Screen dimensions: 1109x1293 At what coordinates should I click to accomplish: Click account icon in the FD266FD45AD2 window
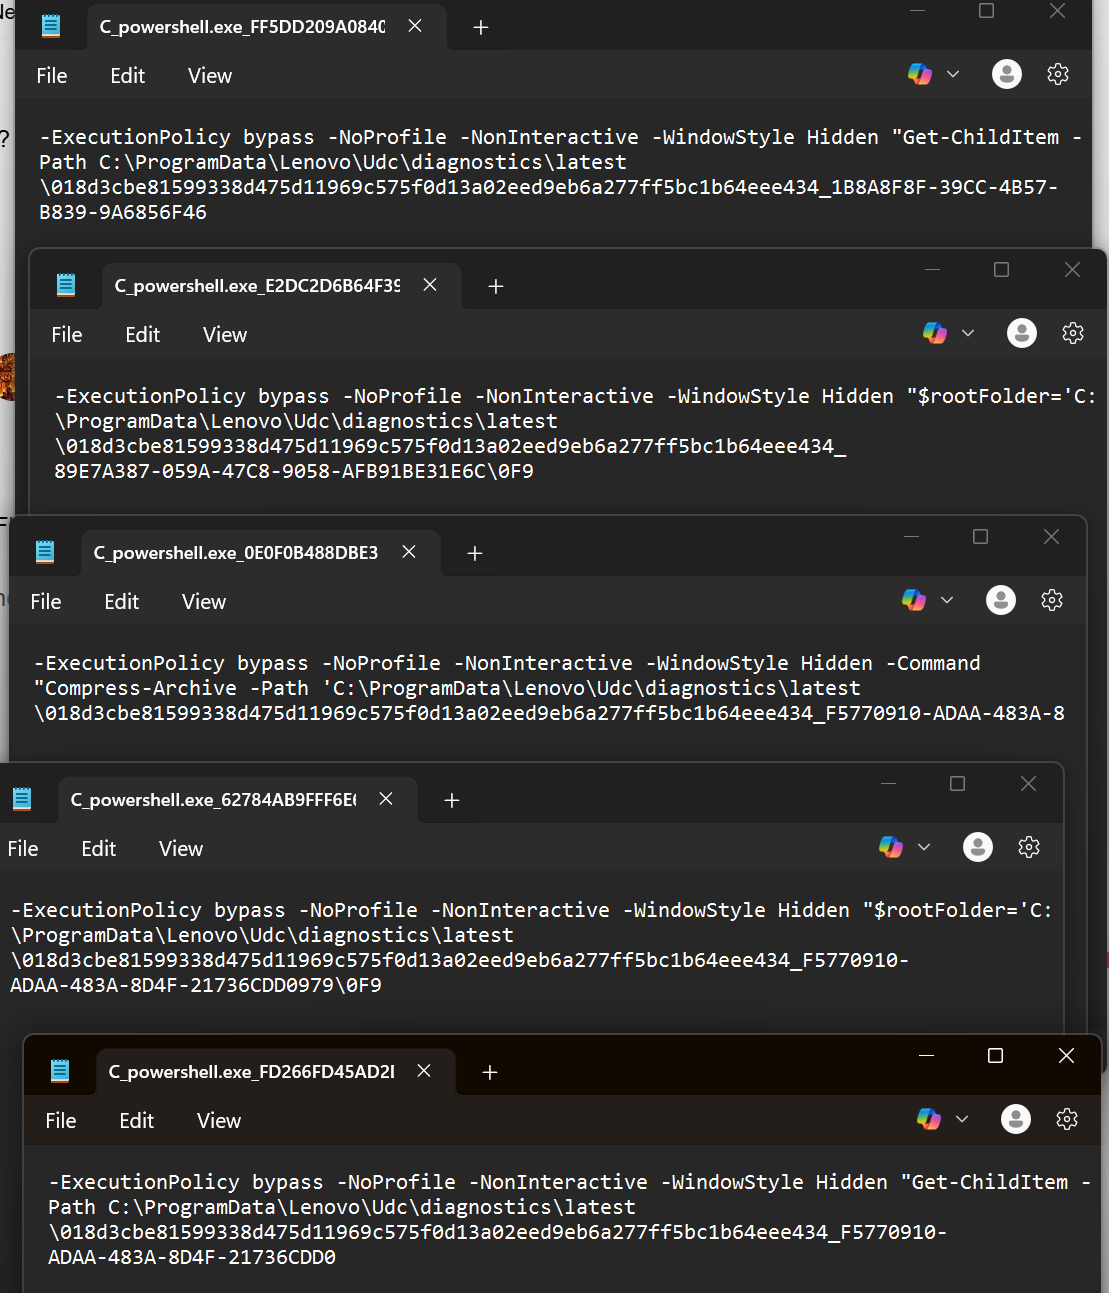click(1015, 1120)
